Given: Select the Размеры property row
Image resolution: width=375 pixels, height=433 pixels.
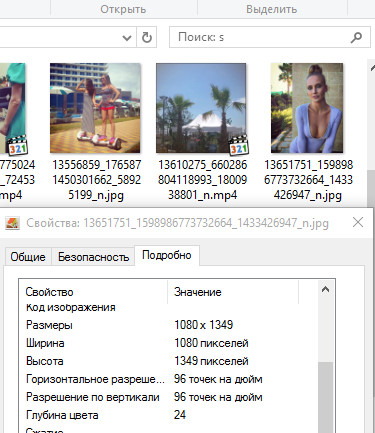Looking at the screenshot, I should (168, 325).
